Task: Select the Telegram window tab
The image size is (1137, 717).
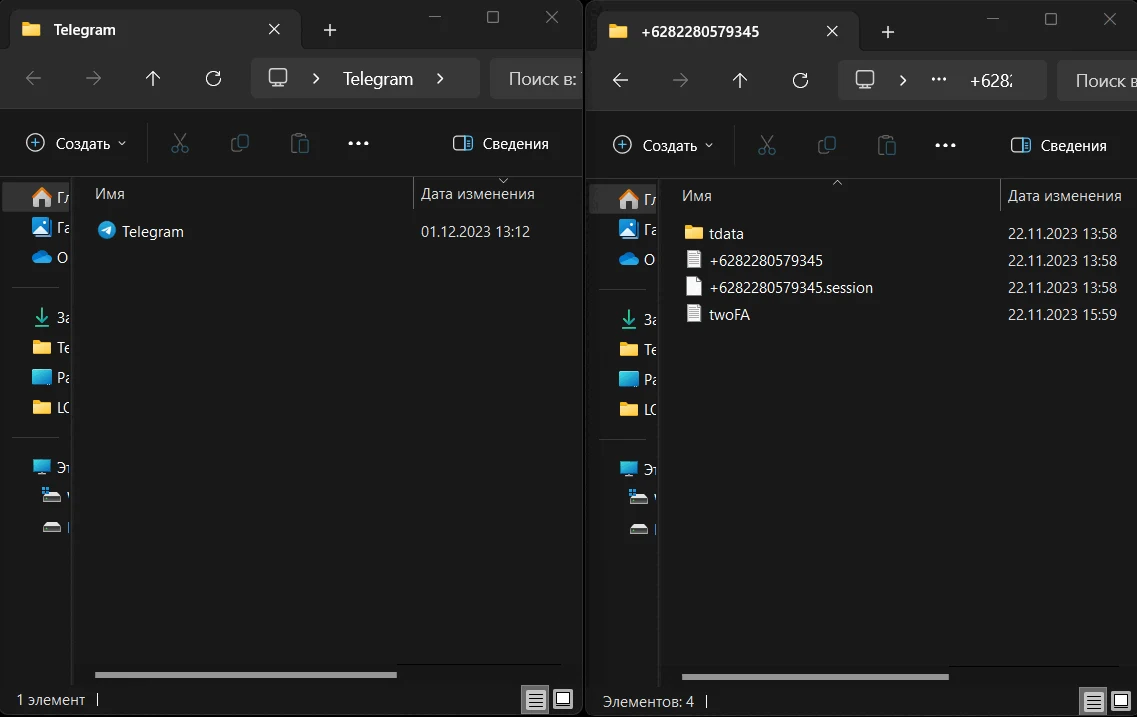Action: 154,30
